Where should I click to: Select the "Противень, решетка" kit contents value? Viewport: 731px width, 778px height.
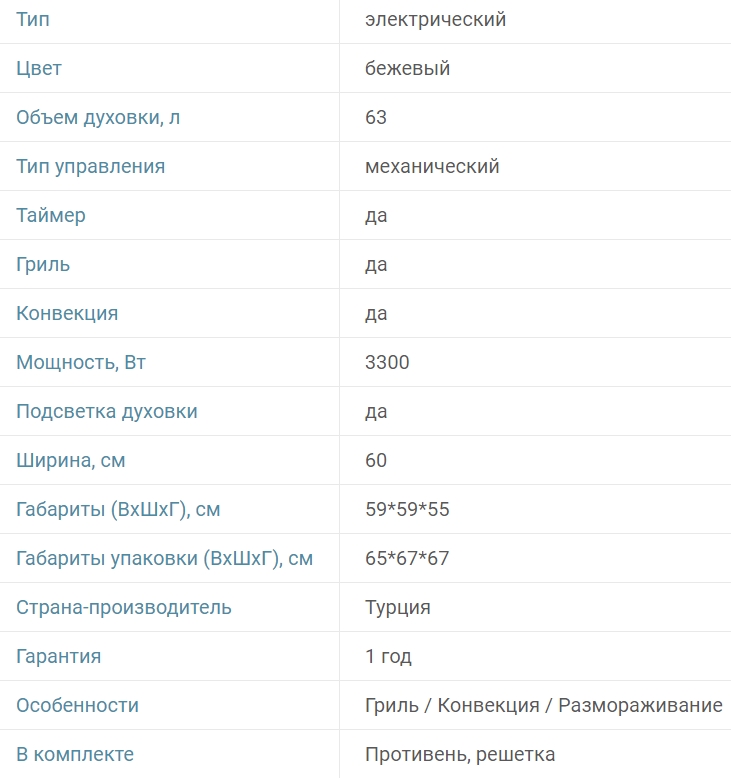click(460, 755)
